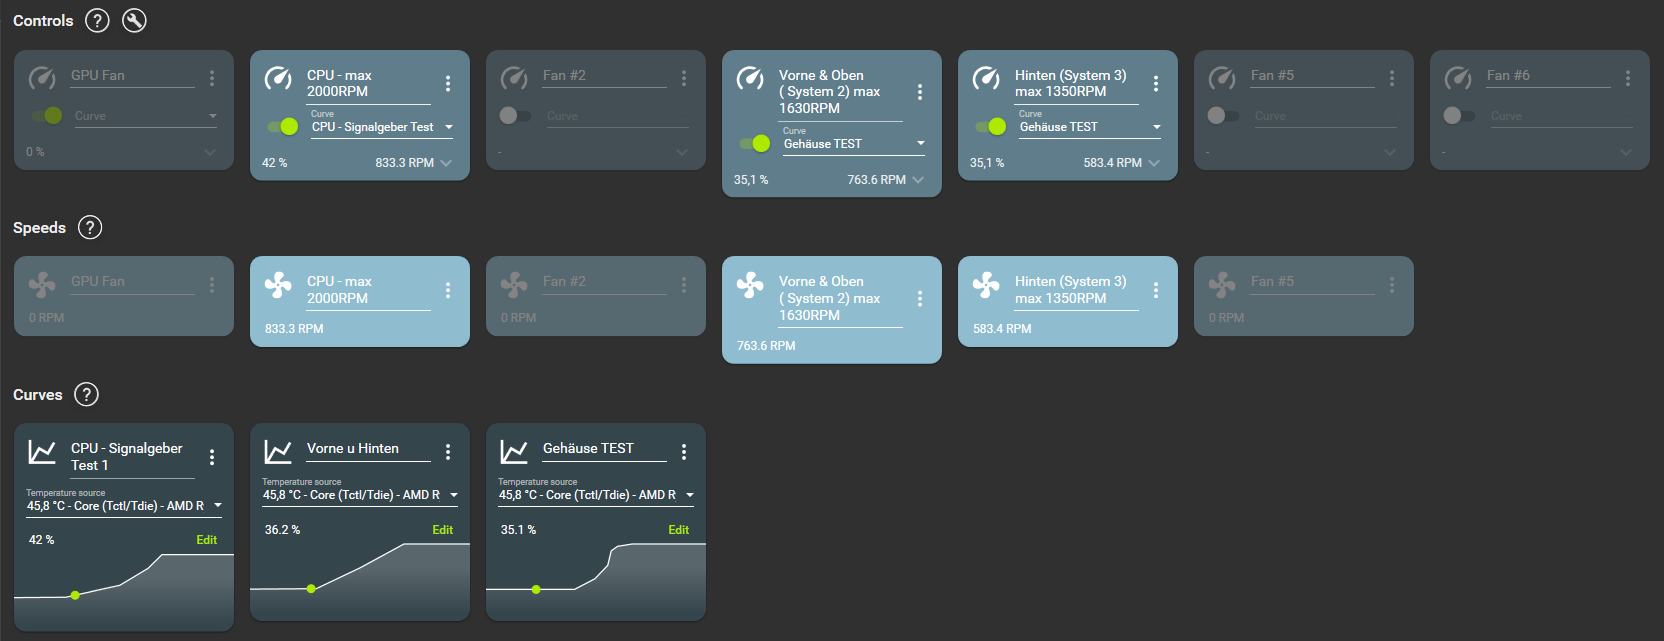Open three-dot menu on Fan #6 control card
Viewport: 1664px width, 641px height.
[1628, 78]
